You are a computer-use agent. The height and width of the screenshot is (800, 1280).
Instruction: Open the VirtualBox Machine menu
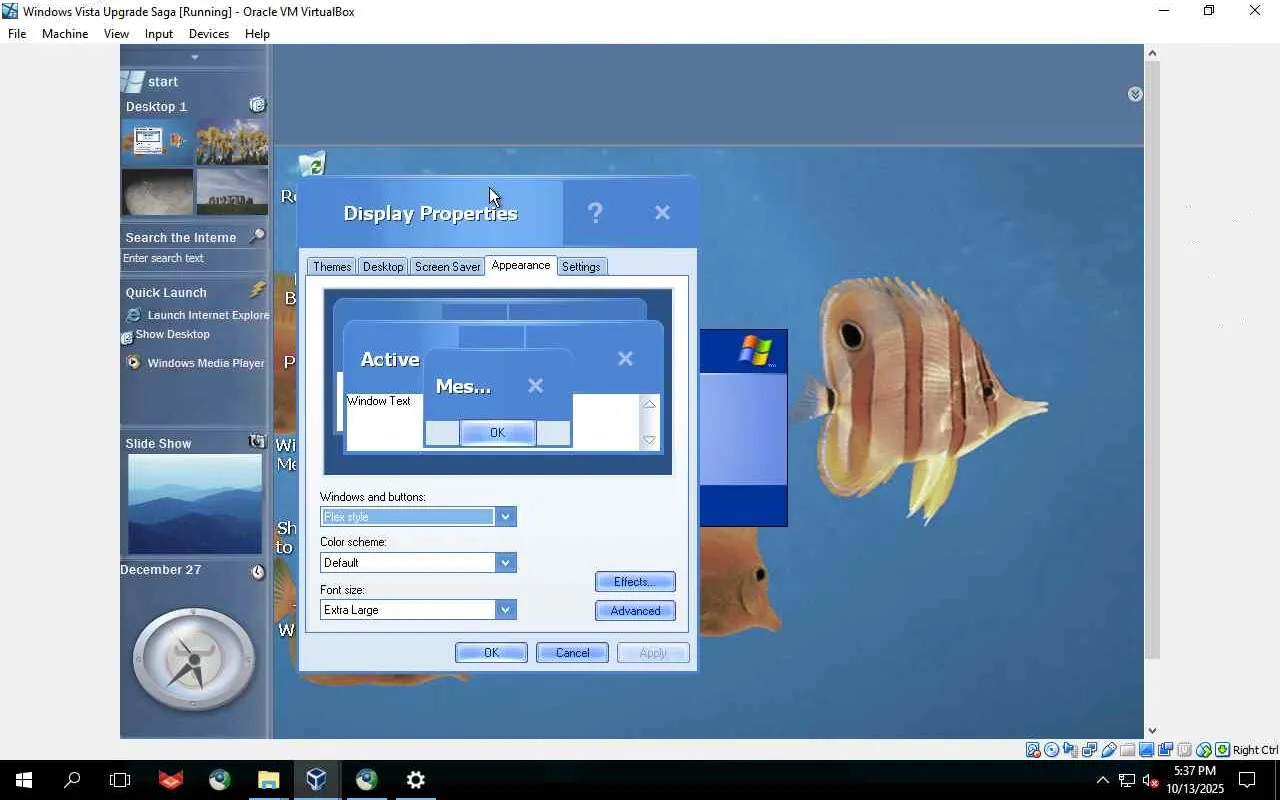[65, 33]
